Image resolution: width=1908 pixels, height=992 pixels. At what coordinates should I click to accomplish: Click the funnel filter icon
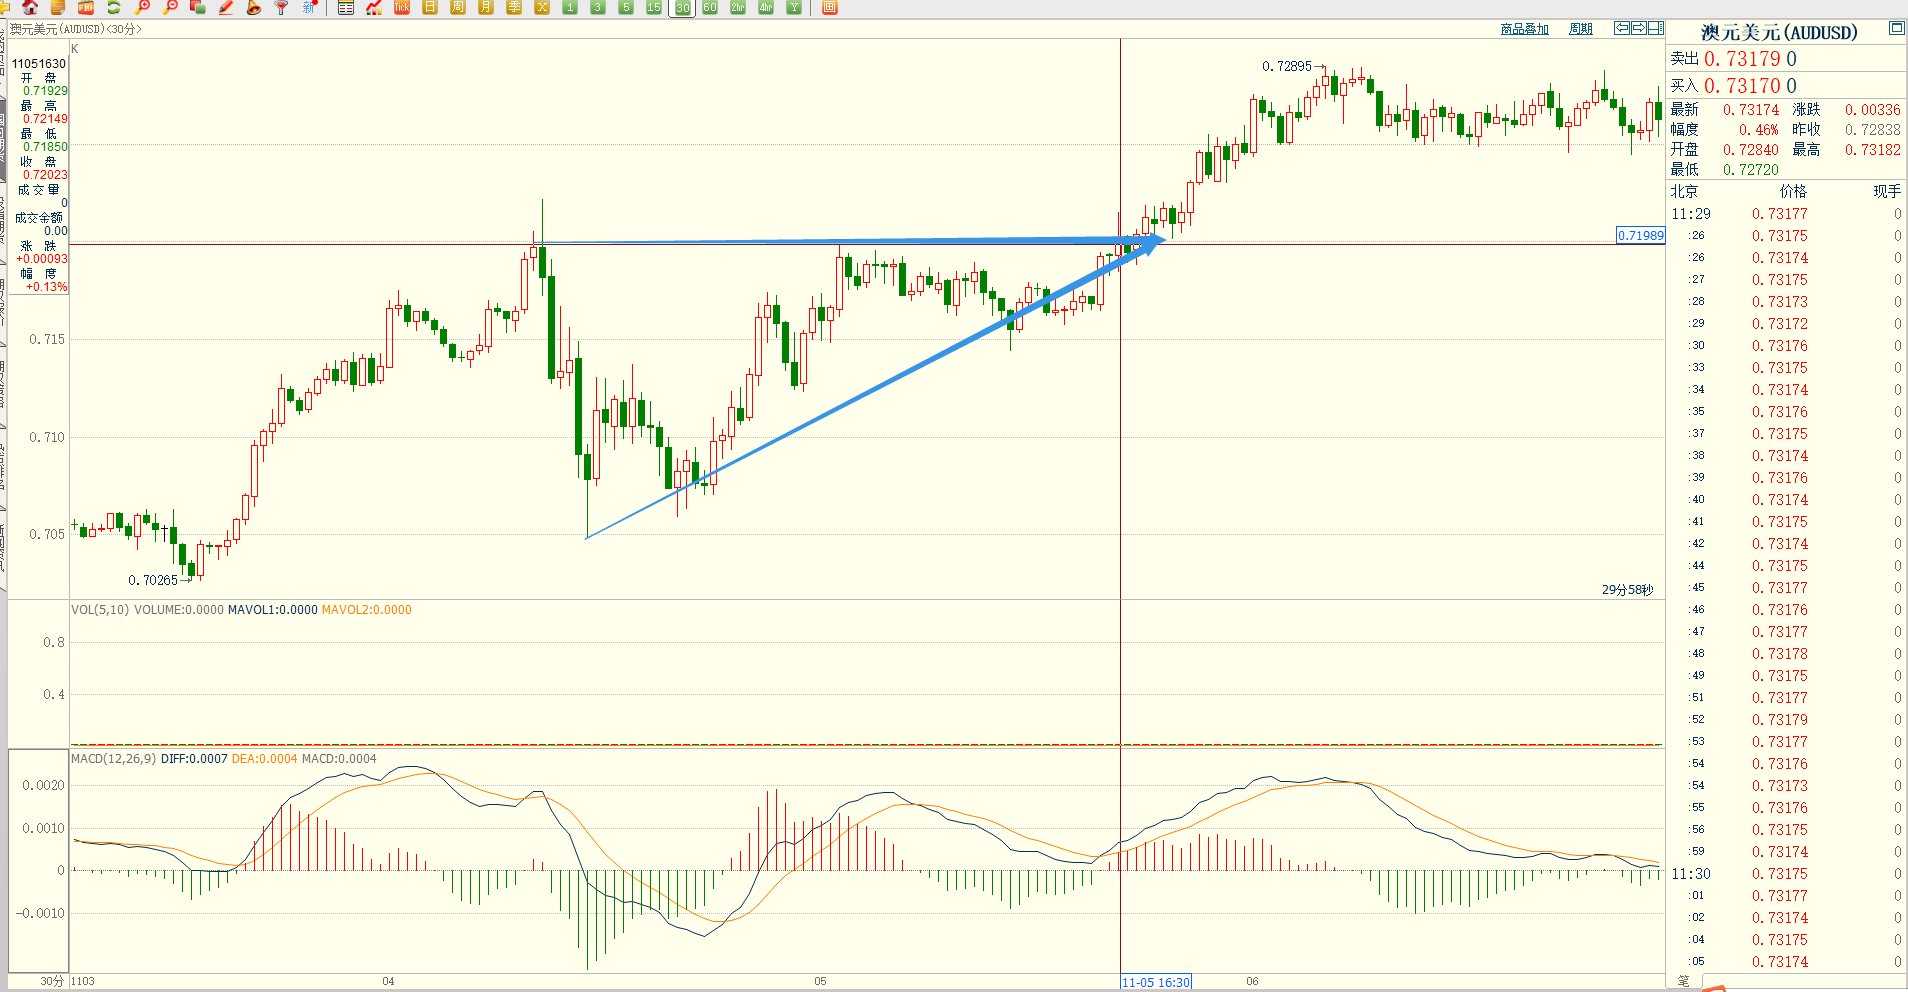(x=282, y=7)
